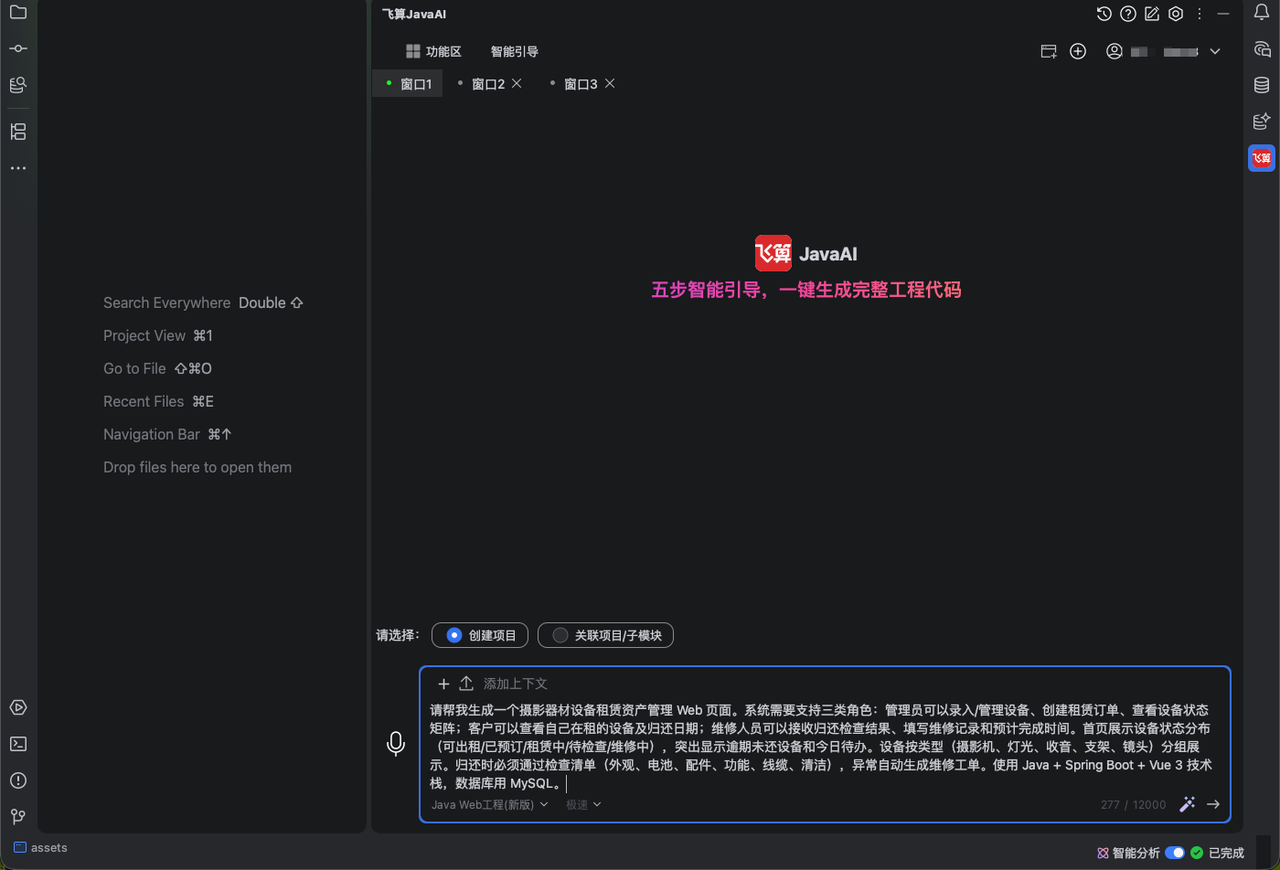Click the Project View hint text

(x=144, y=336)
